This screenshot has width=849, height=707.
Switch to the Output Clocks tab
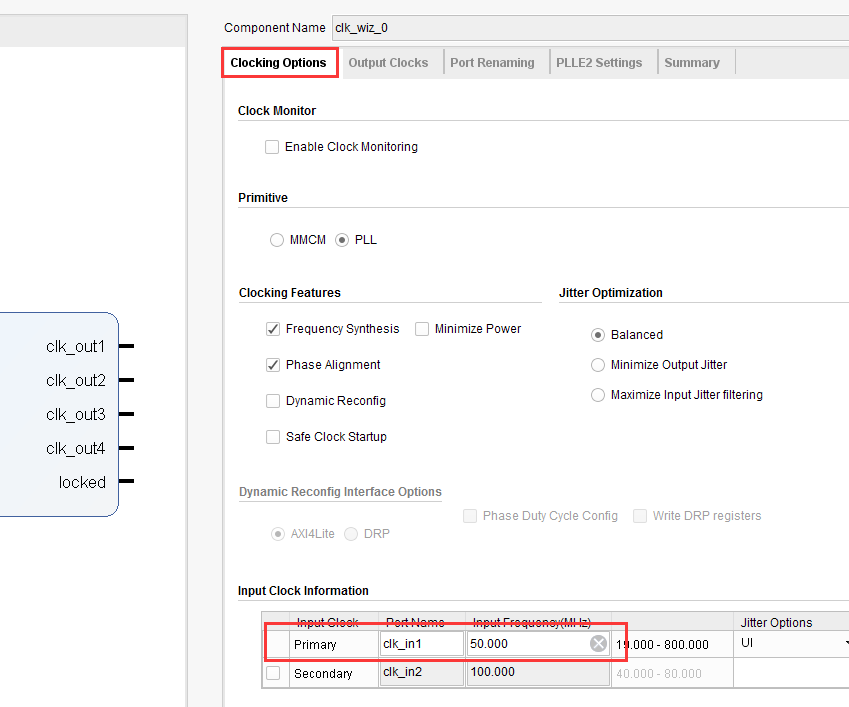[x=388, y=63]
